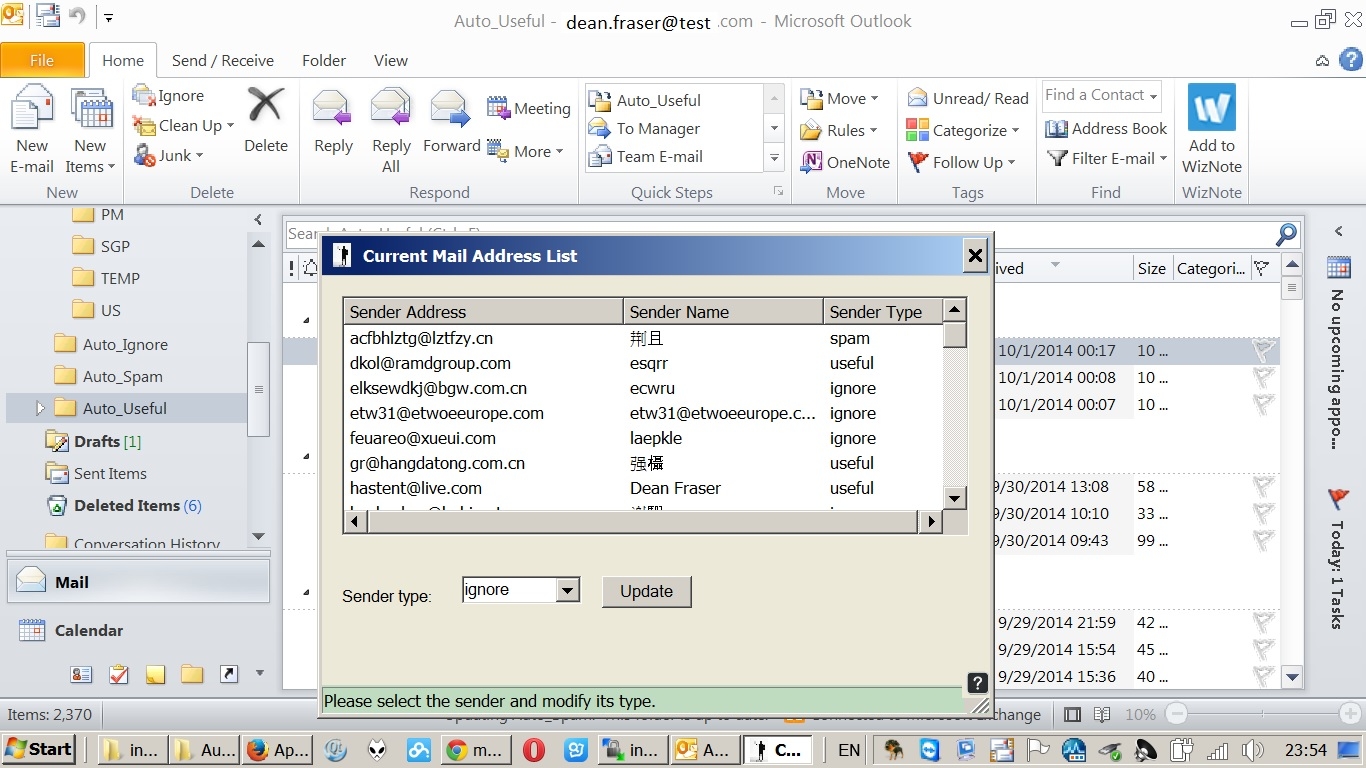1366x768 pixels.
Task: Sort by Sender Name column header
Action: click(x=723, y=312)
